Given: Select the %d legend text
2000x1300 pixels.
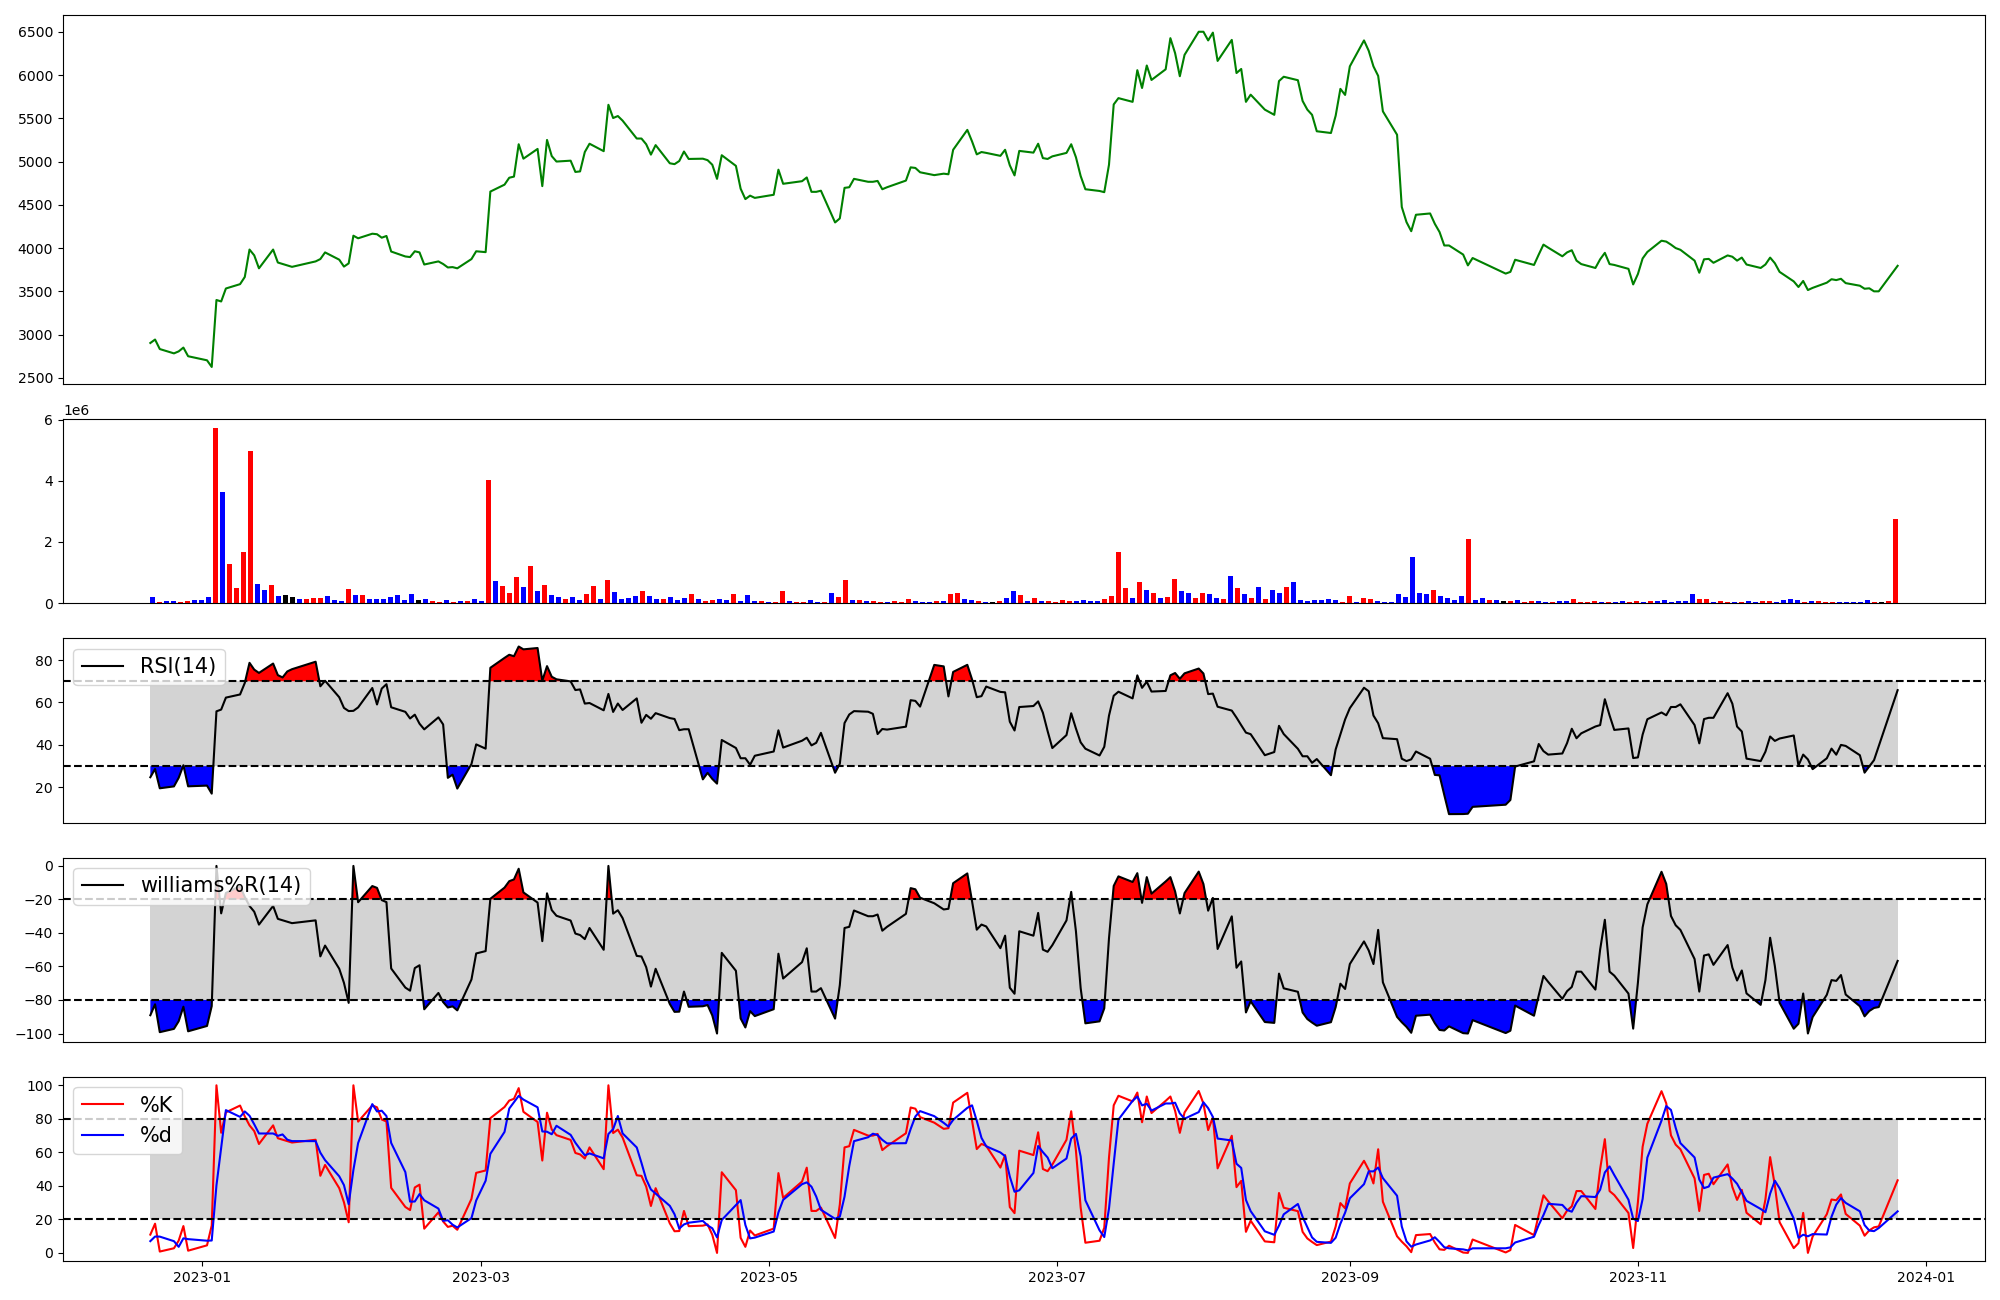Looking at the screenshot, I should [156, 1135].
